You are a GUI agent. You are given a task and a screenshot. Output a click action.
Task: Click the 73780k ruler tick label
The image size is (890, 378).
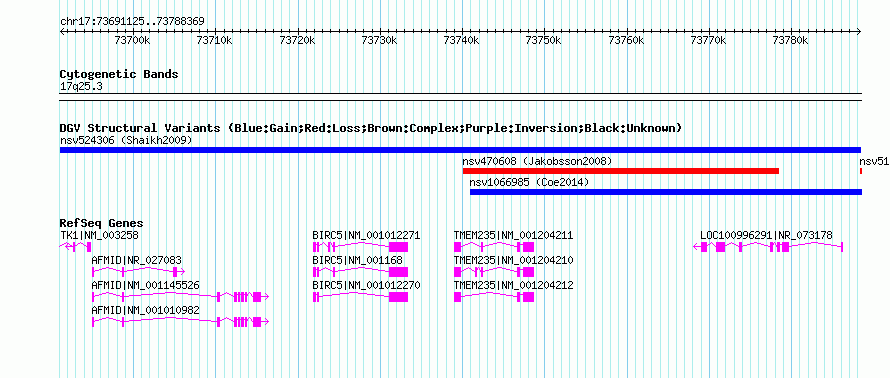pyautogui.click(x=791, y=41)
